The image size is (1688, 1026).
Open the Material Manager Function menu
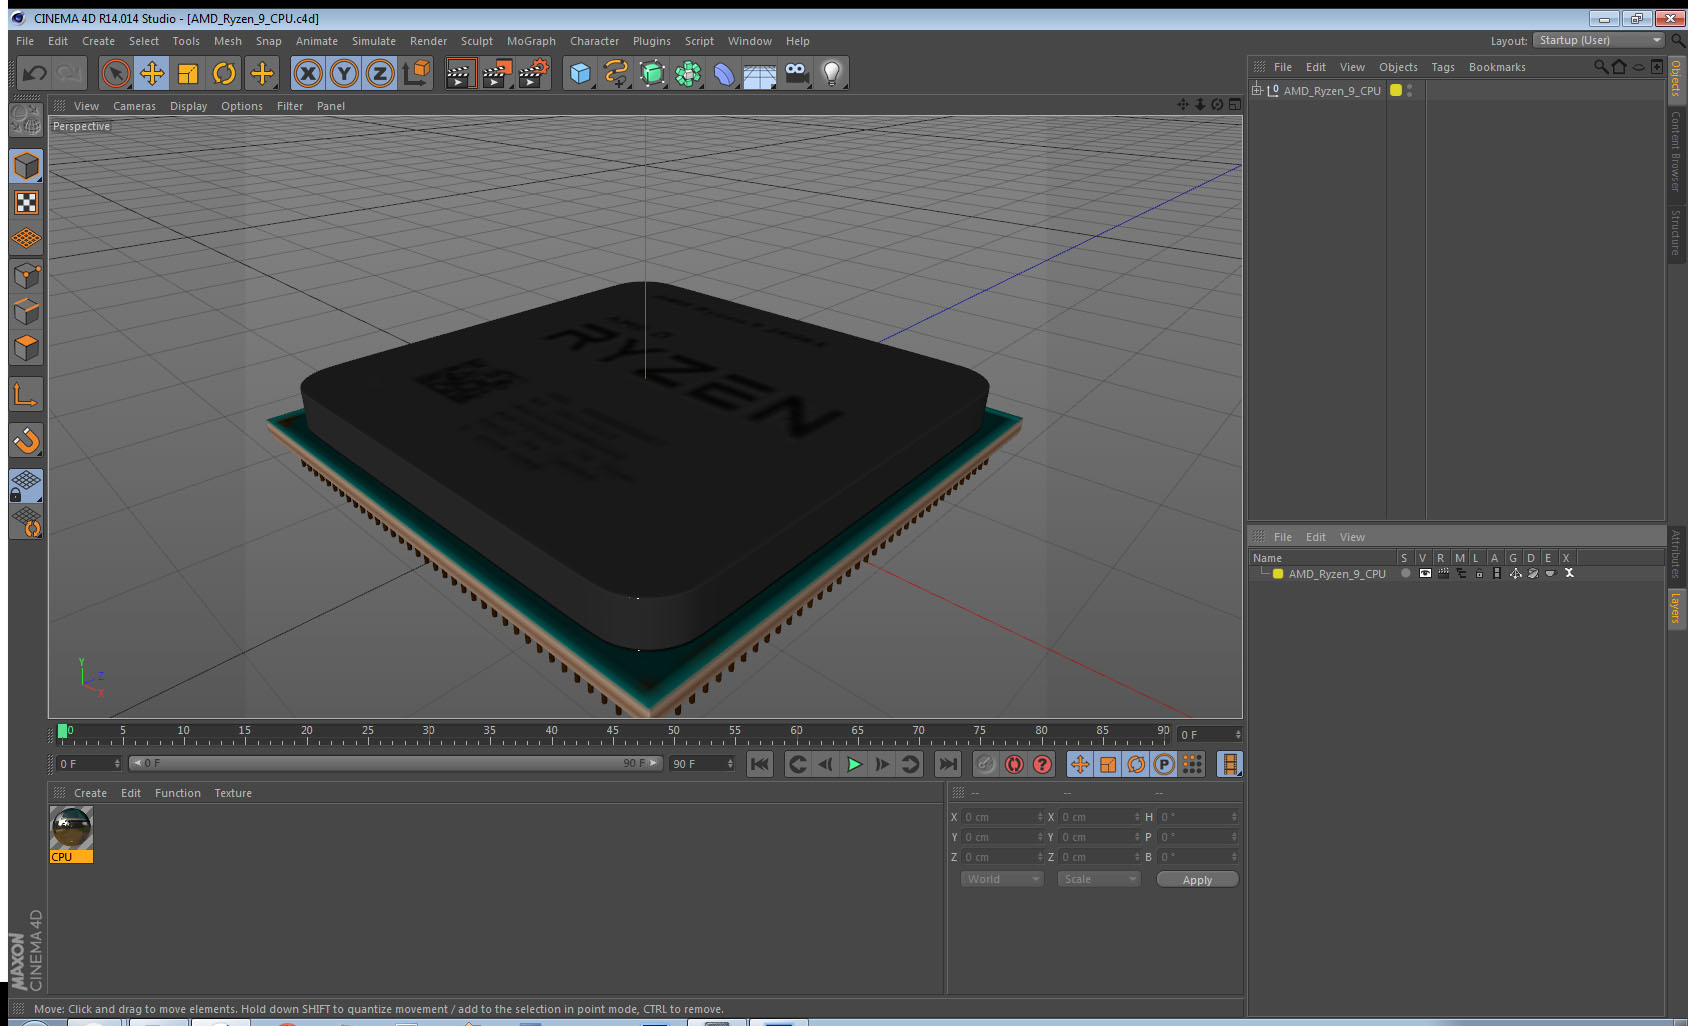(177, 793)
